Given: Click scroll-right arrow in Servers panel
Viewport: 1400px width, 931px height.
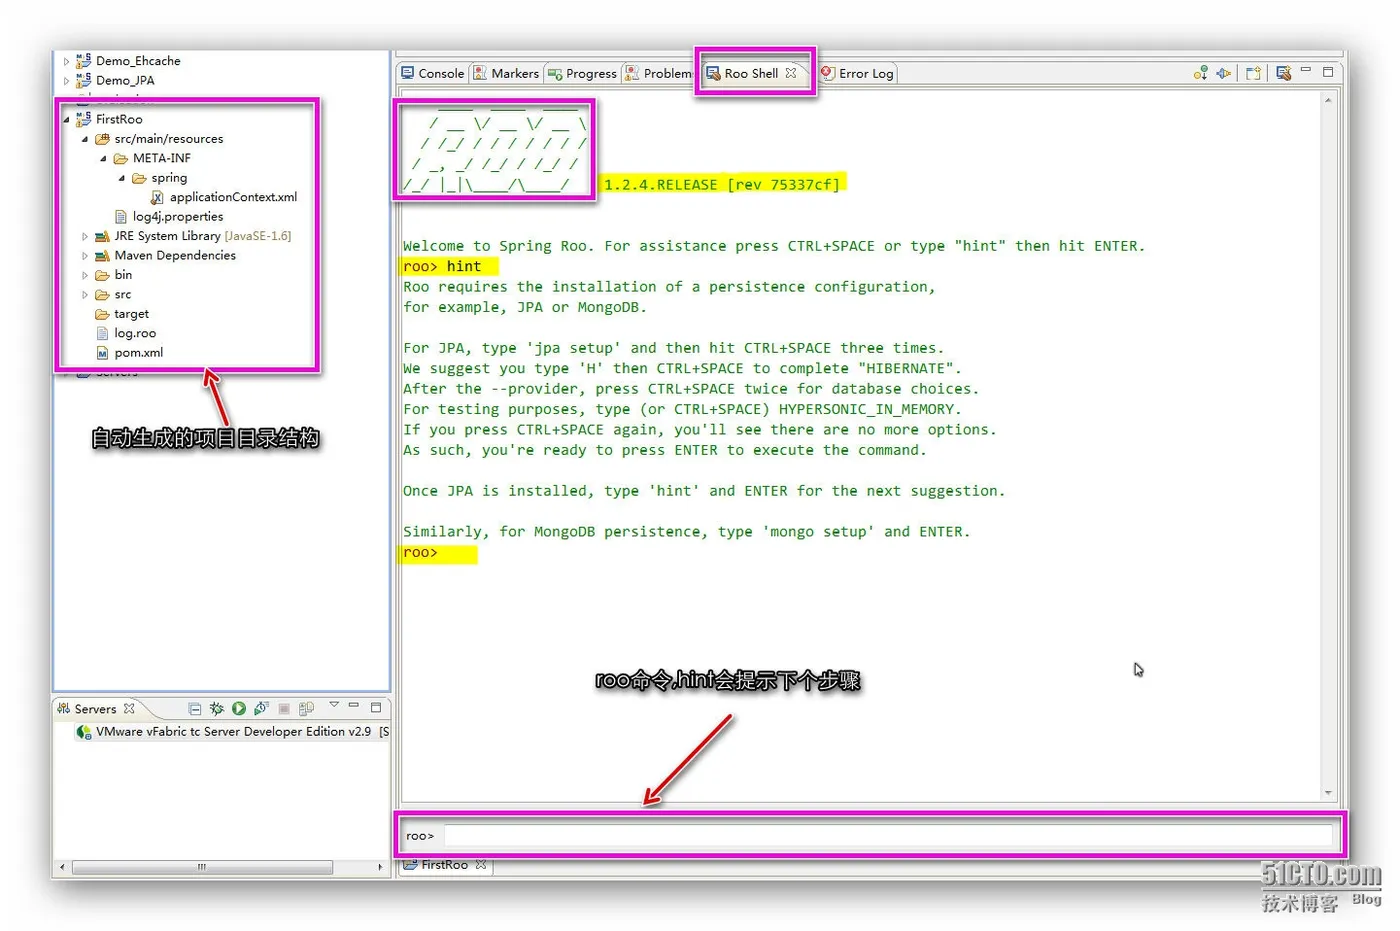Looking at the screenshot, I should 380,867.
